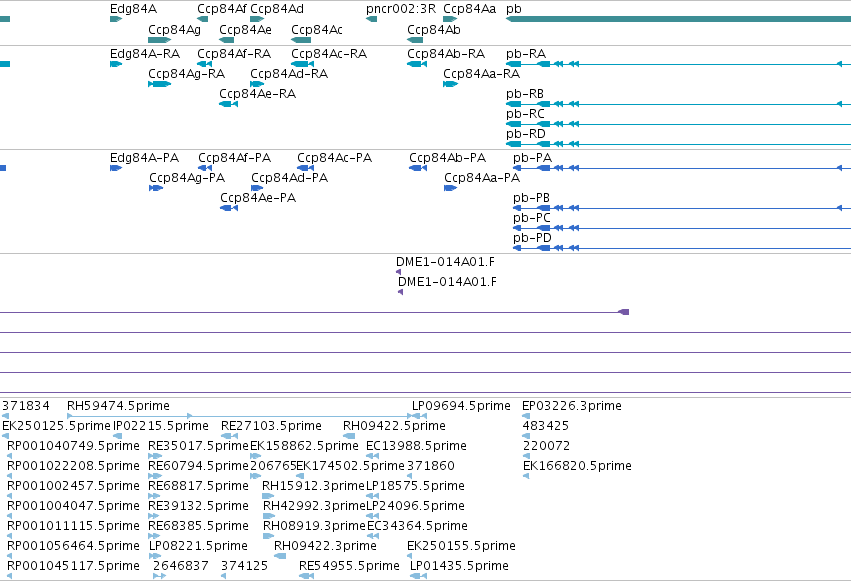Click the pb-PA protein label
851x581 pixels.
click(532, 158)
